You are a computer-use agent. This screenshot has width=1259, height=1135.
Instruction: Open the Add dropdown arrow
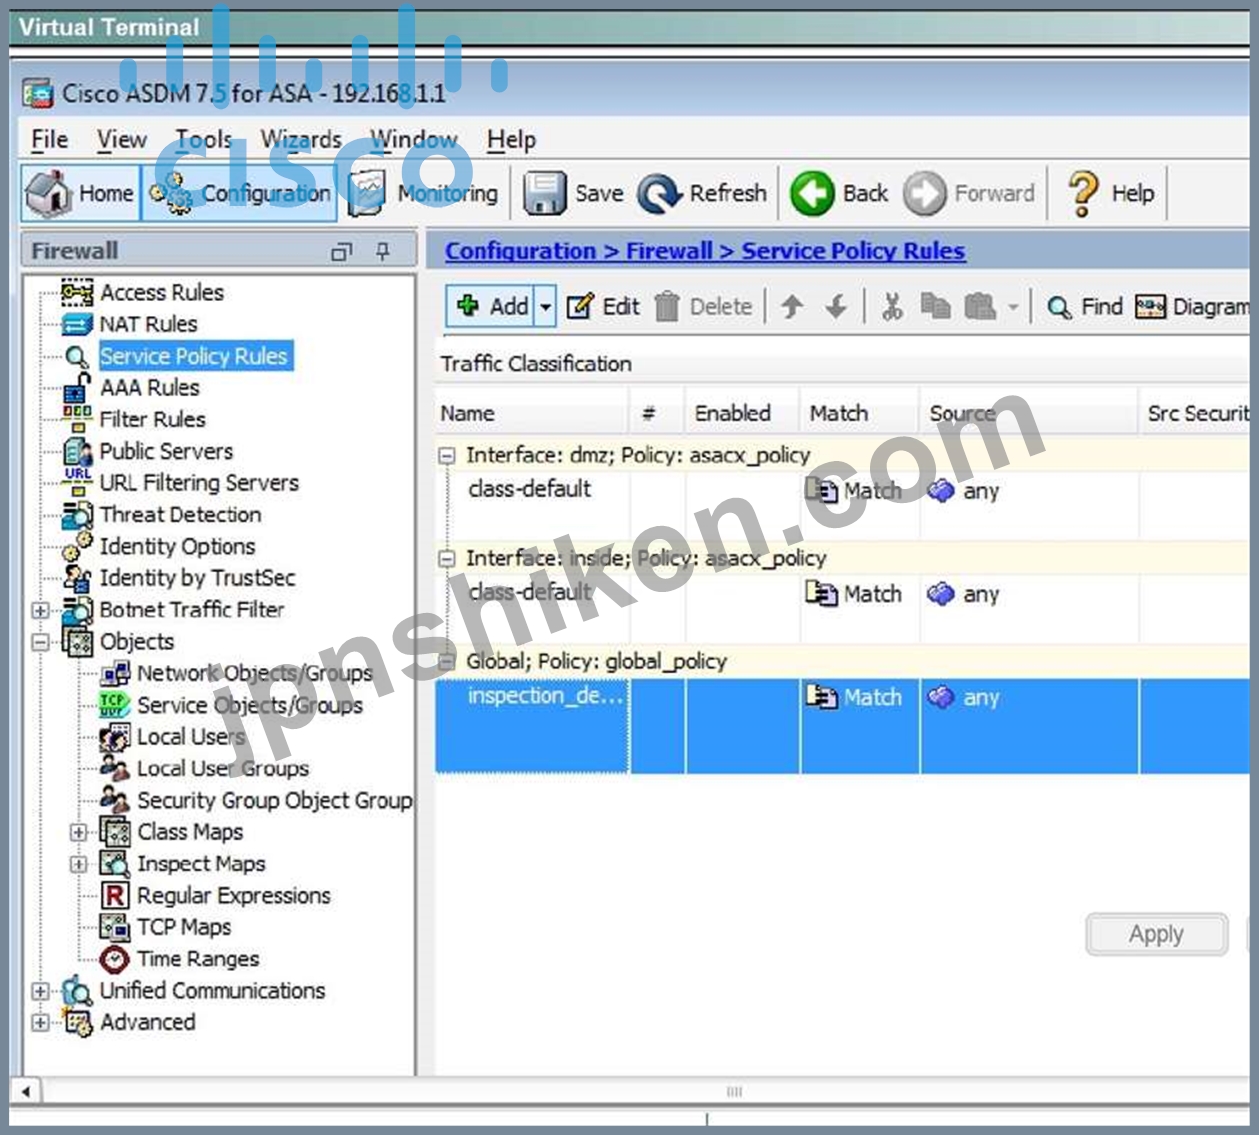545,307
